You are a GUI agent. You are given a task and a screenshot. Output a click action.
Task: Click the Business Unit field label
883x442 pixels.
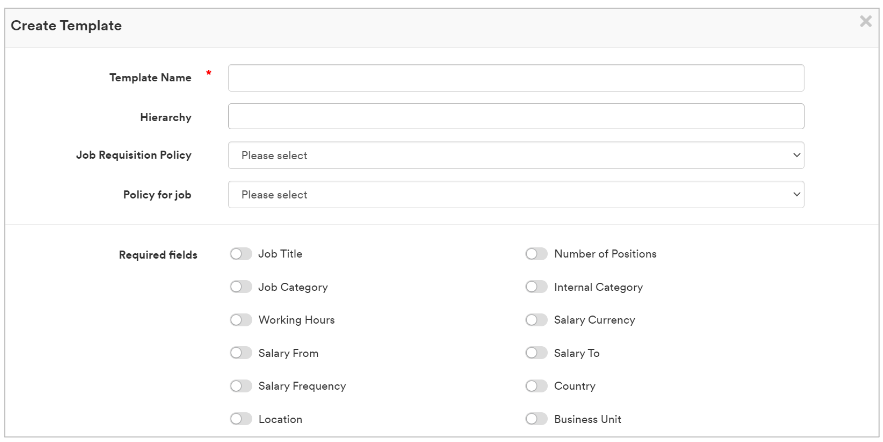588,419
